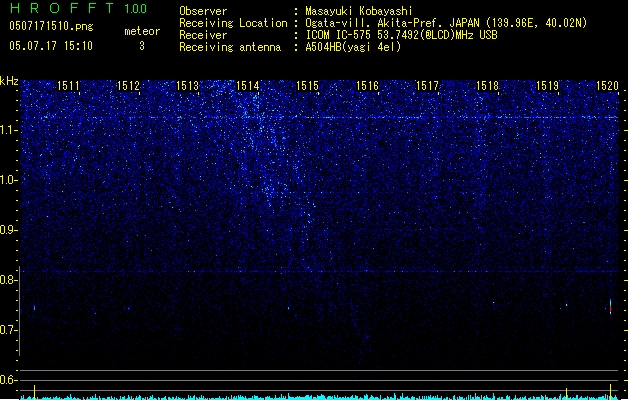Click the 1.0 kHz frequency label
This screenshot has width=629, height=400.
pyautogui.click(x=8, y=180)
